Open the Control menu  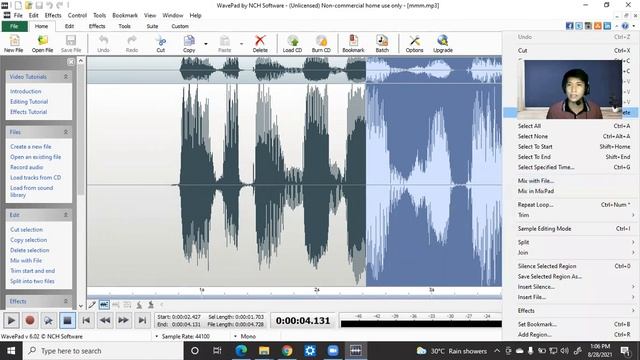pos(77,15)
